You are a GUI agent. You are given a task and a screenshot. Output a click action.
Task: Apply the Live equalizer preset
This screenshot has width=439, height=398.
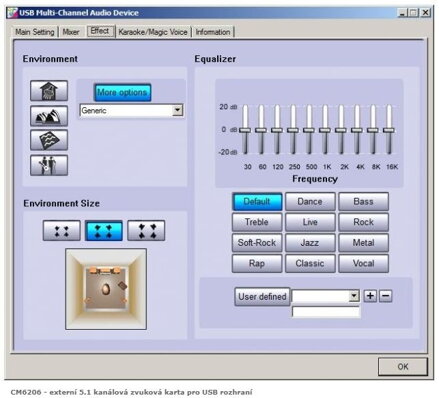(x=310, y=222)
